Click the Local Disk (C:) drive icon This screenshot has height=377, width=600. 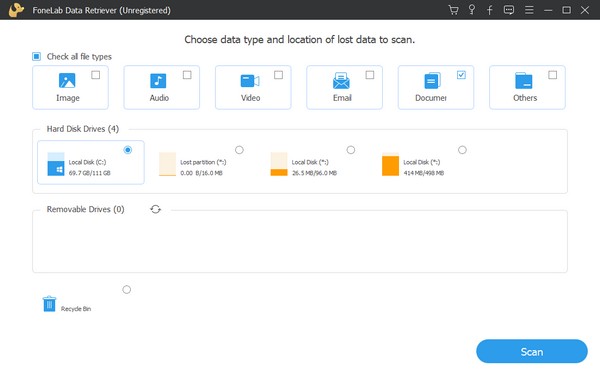(x=56, y=164)
